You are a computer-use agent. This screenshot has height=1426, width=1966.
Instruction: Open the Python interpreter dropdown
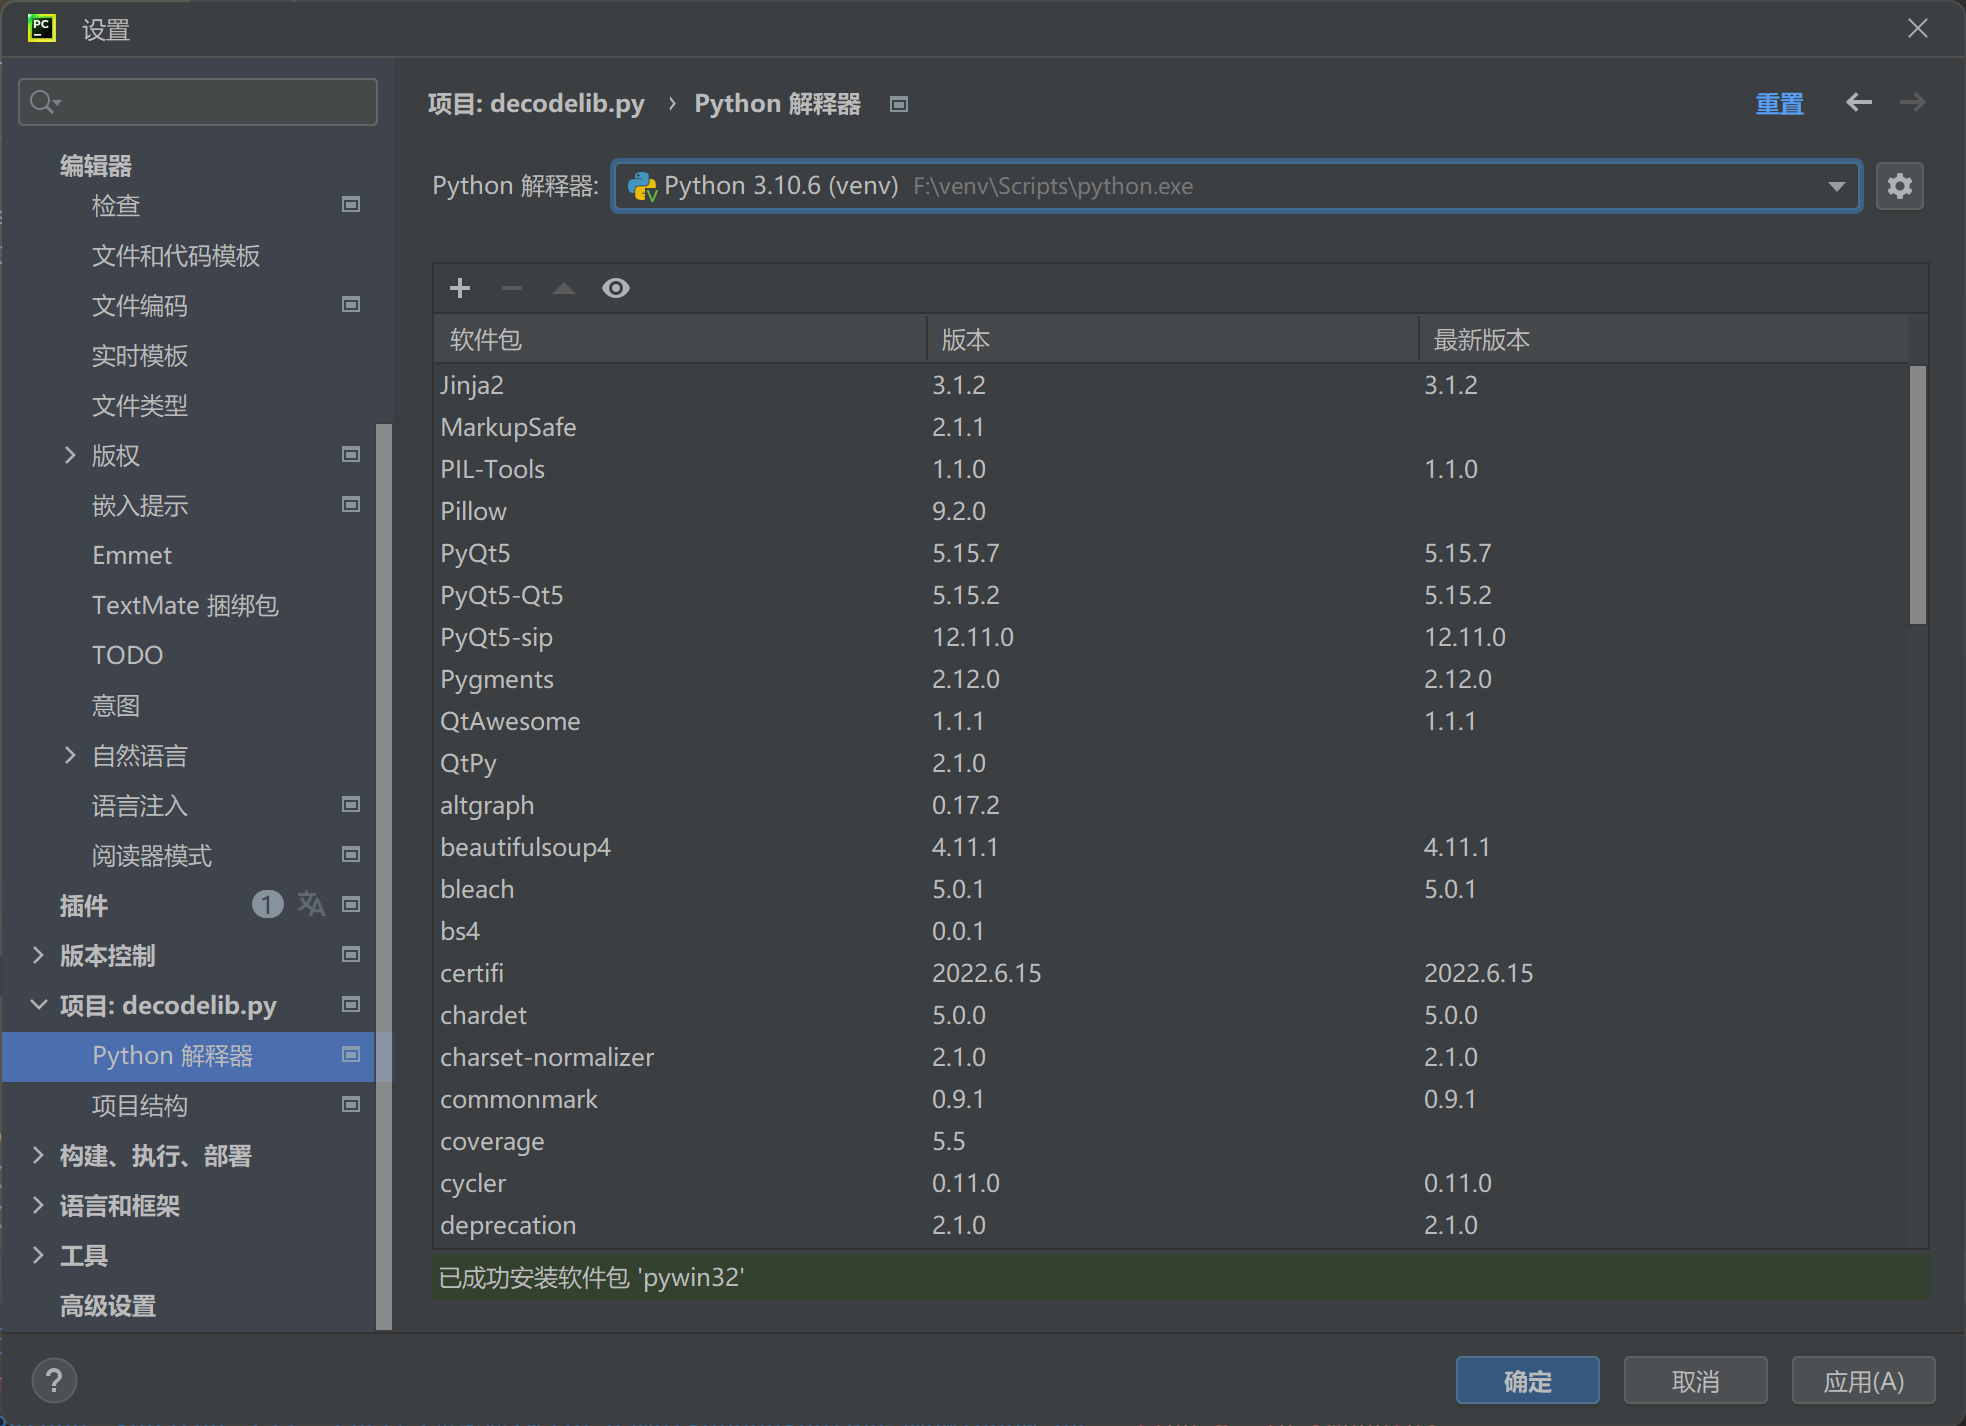point(1836,186)
